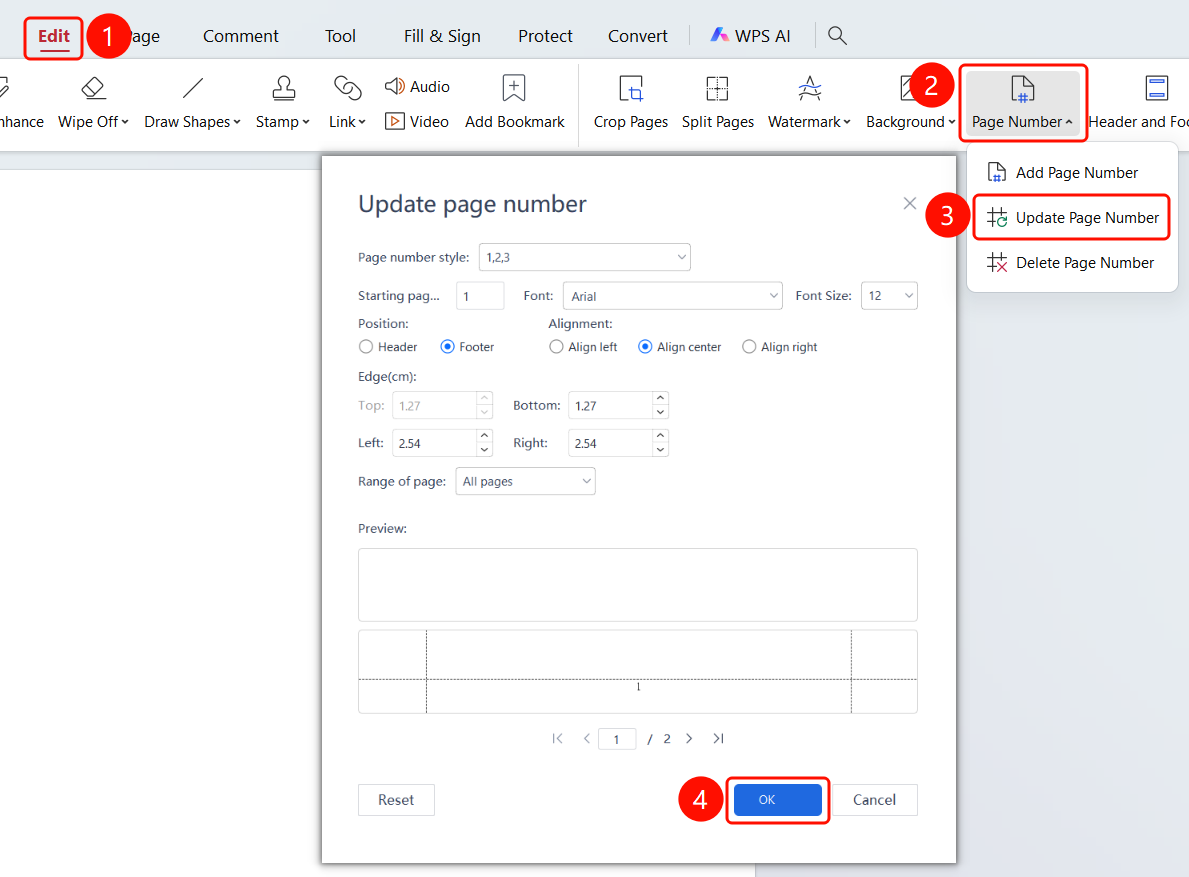Show the previous preview page
This screenshot has width=1189, height=877.
tap(587, 738)
